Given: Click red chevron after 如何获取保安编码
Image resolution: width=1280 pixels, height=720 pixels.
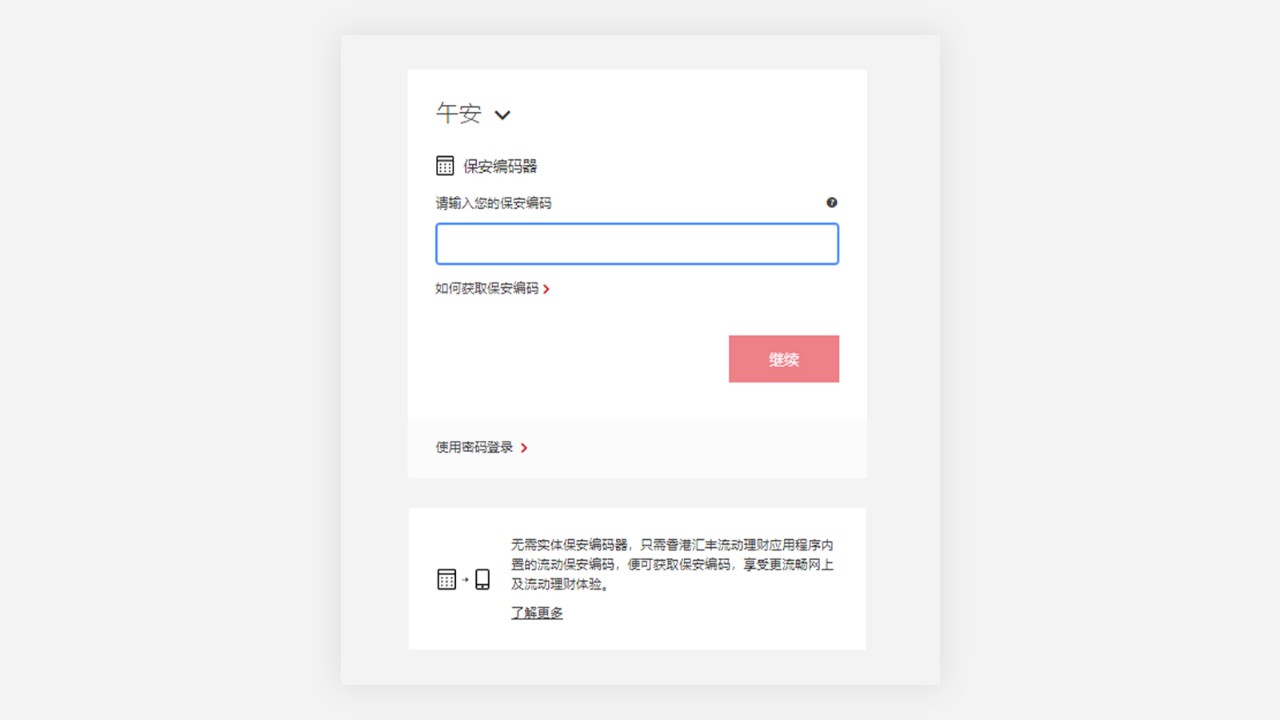Looking at the screenshot, I should click(x=546, y=289).
